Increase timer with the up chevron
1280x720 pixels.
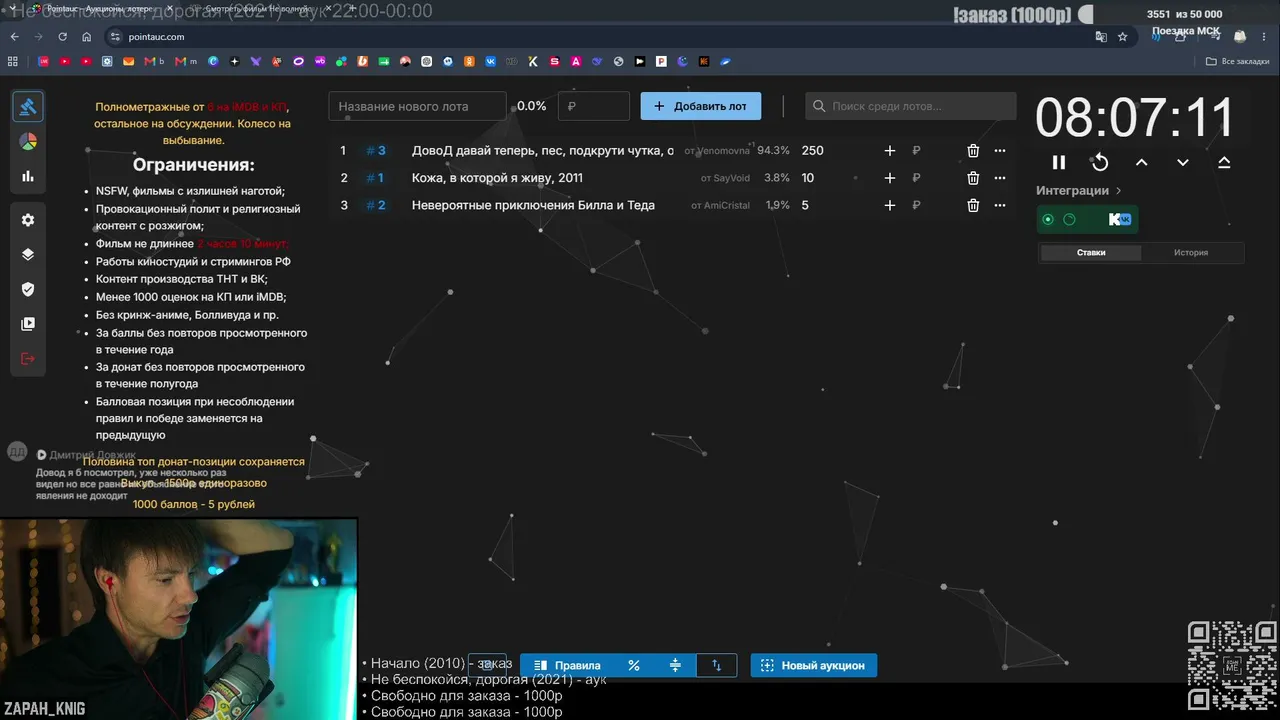(1141, 162)
